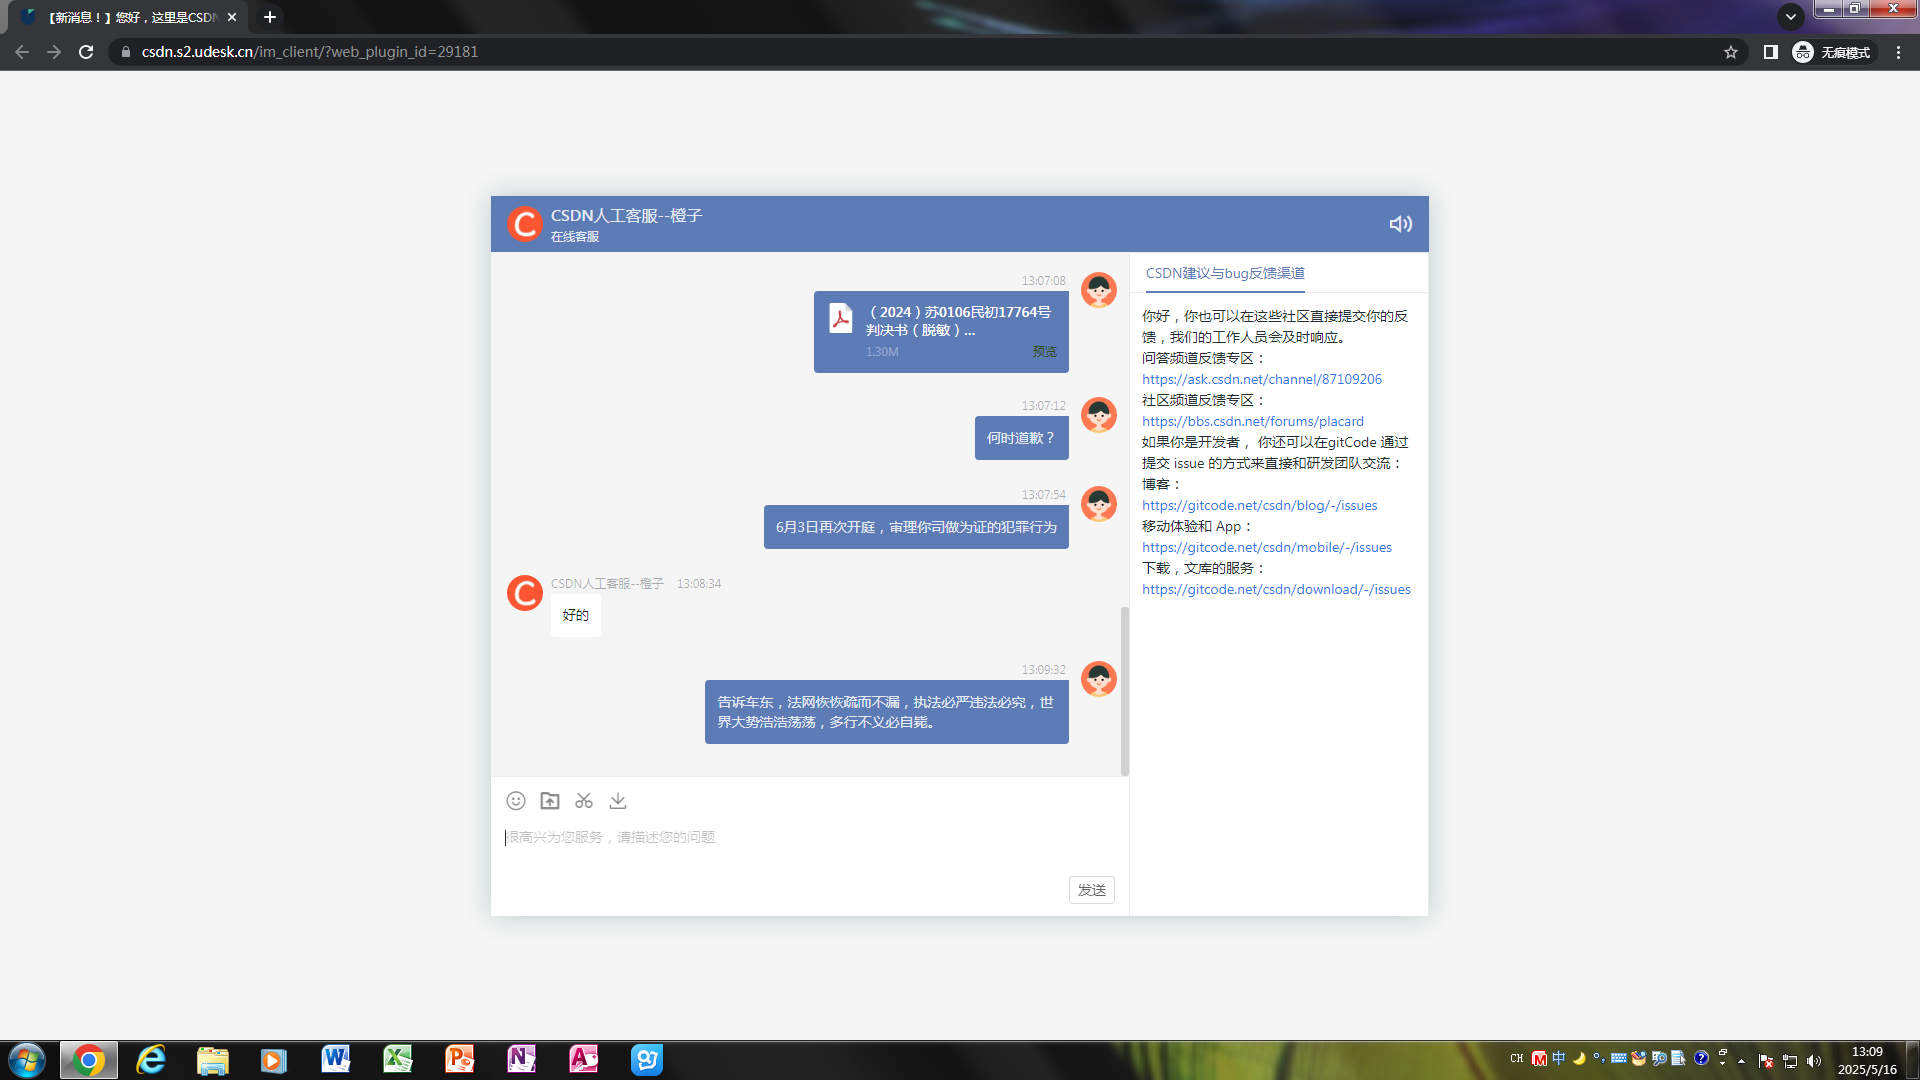Launch Microsoft Access from the taskbar

click(x=584, y=1060)
